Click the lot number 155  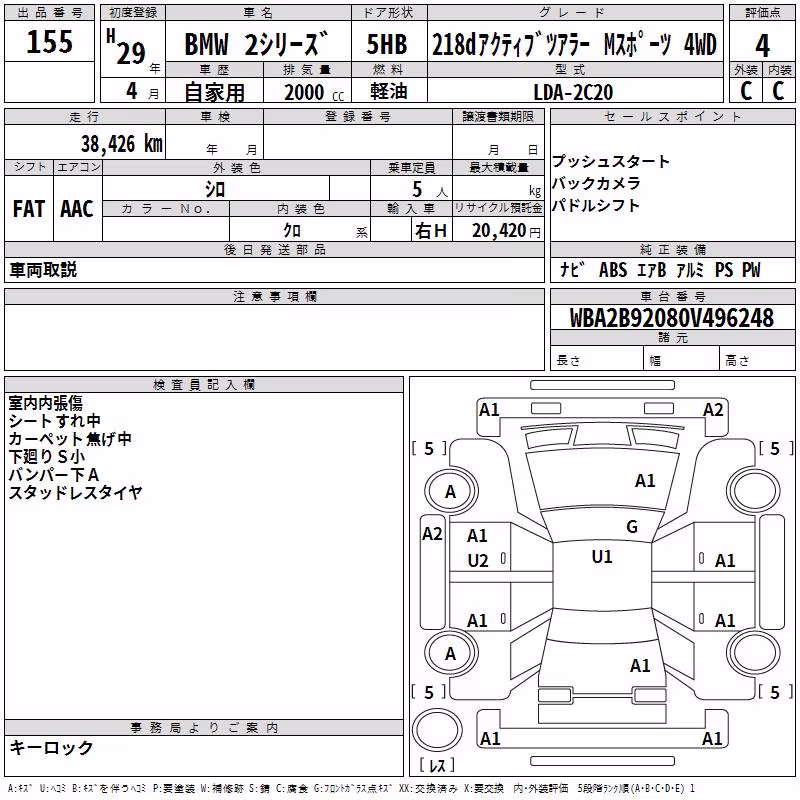[49, 42]
